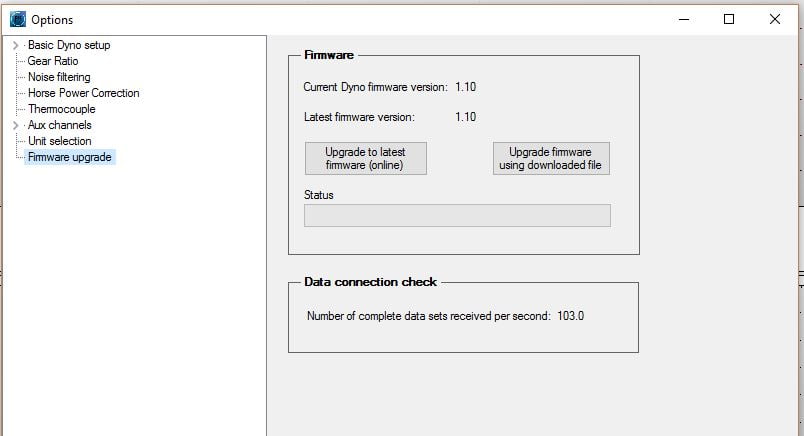Click the Firmware group box title
Screen dimensions: 804x436
coord(329,55)
